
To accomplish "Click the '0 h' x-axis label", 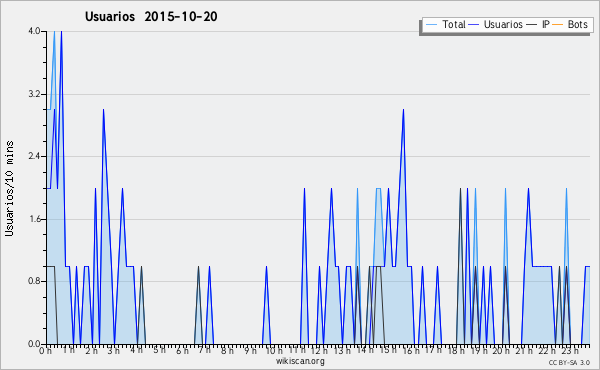I will click(46, 350).
